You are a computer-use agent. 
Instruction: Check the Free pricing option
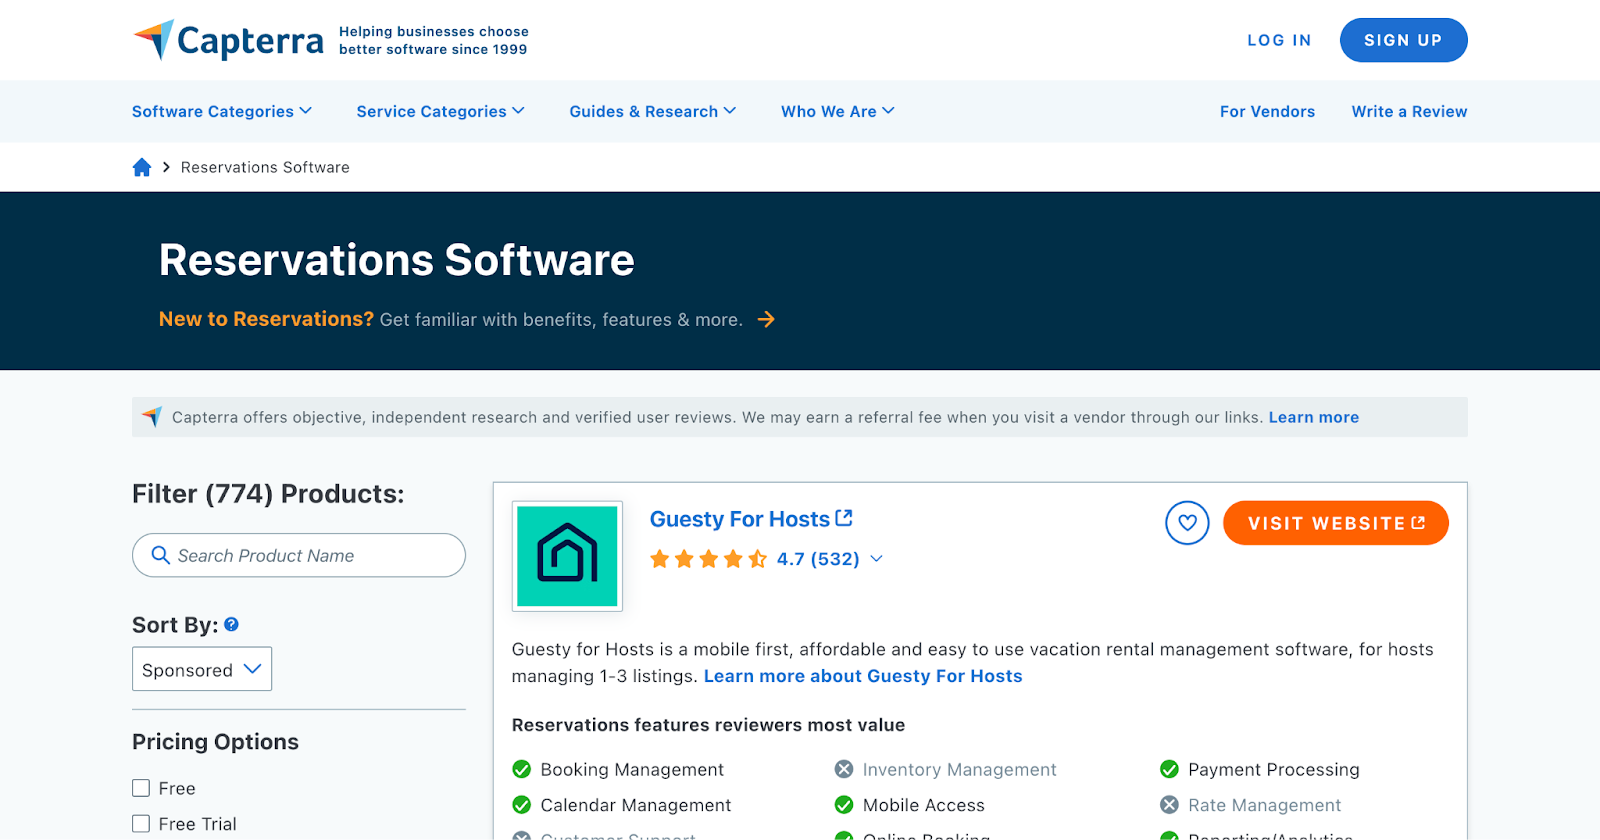tap(141, 788)
